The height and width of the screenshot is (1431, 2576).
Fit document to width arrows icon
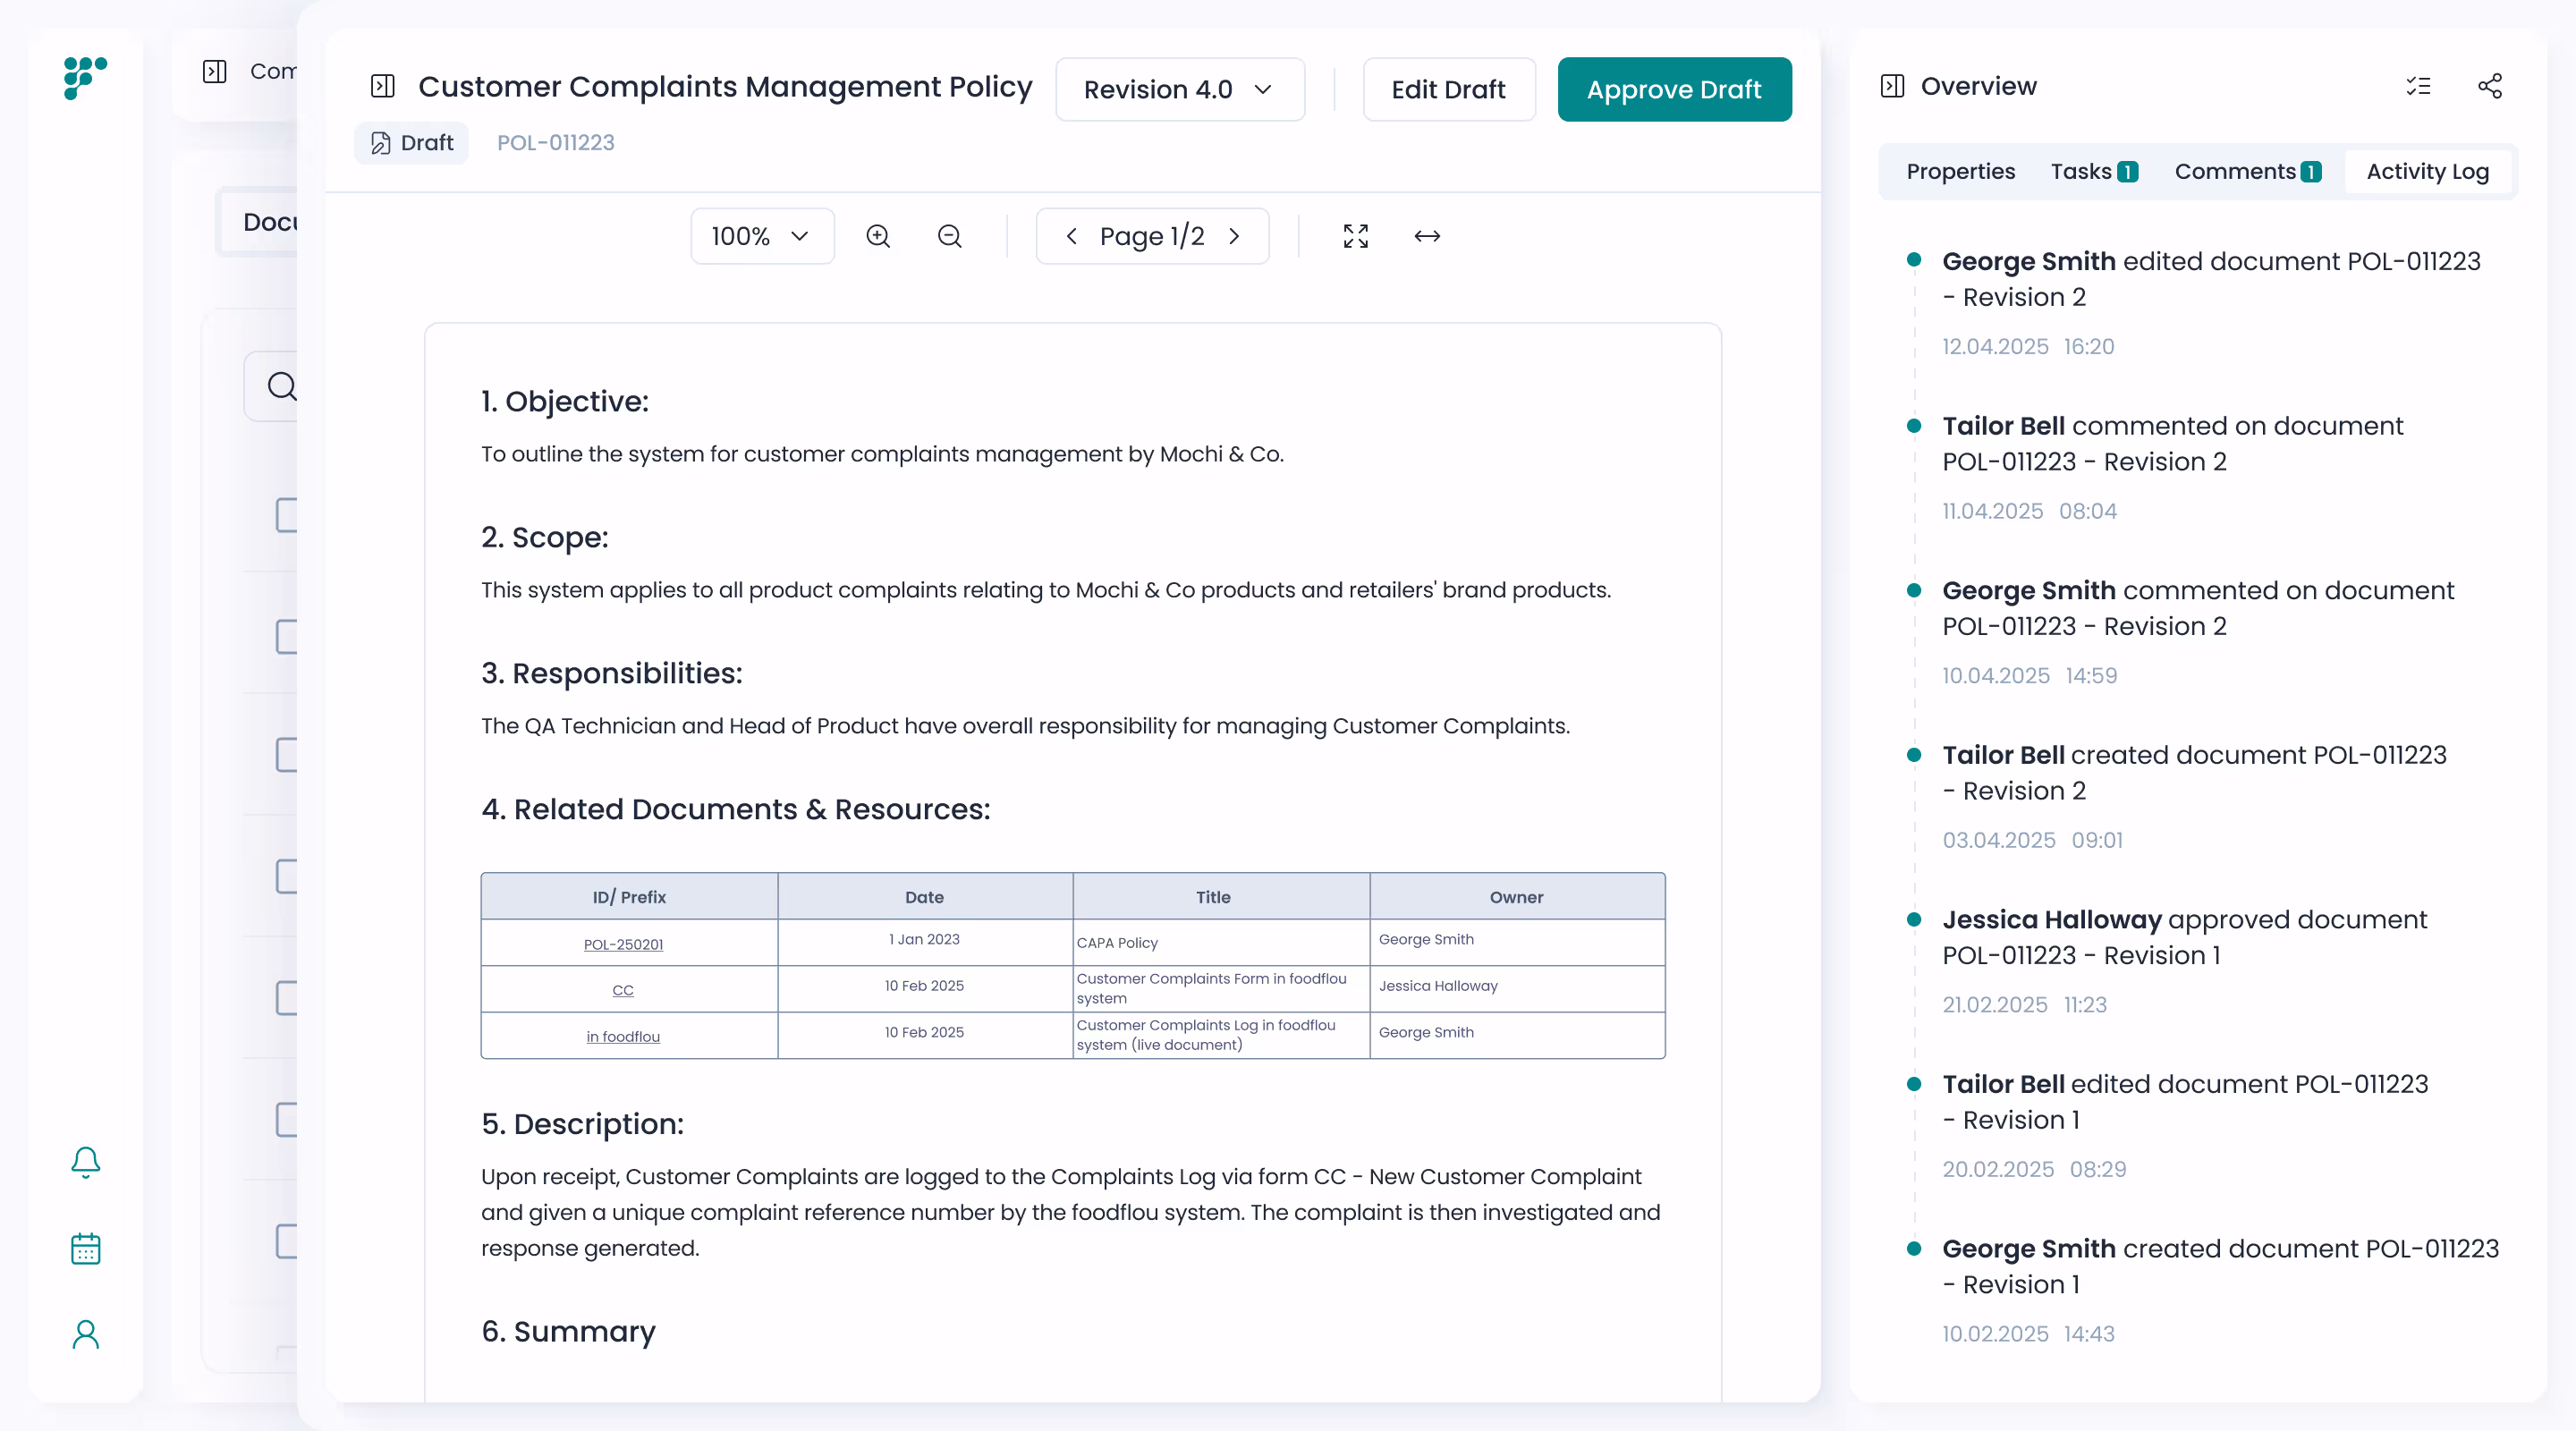1427,236
